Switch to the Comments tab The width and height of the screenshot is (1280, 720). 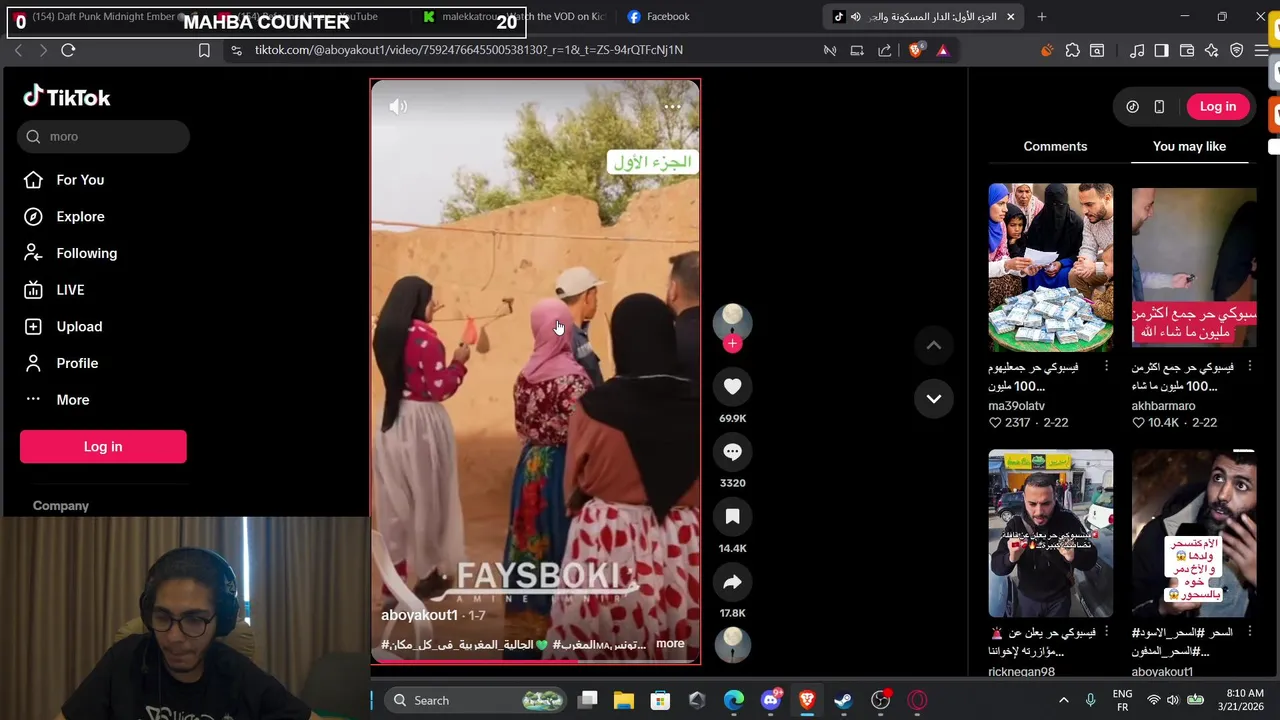1055,146
